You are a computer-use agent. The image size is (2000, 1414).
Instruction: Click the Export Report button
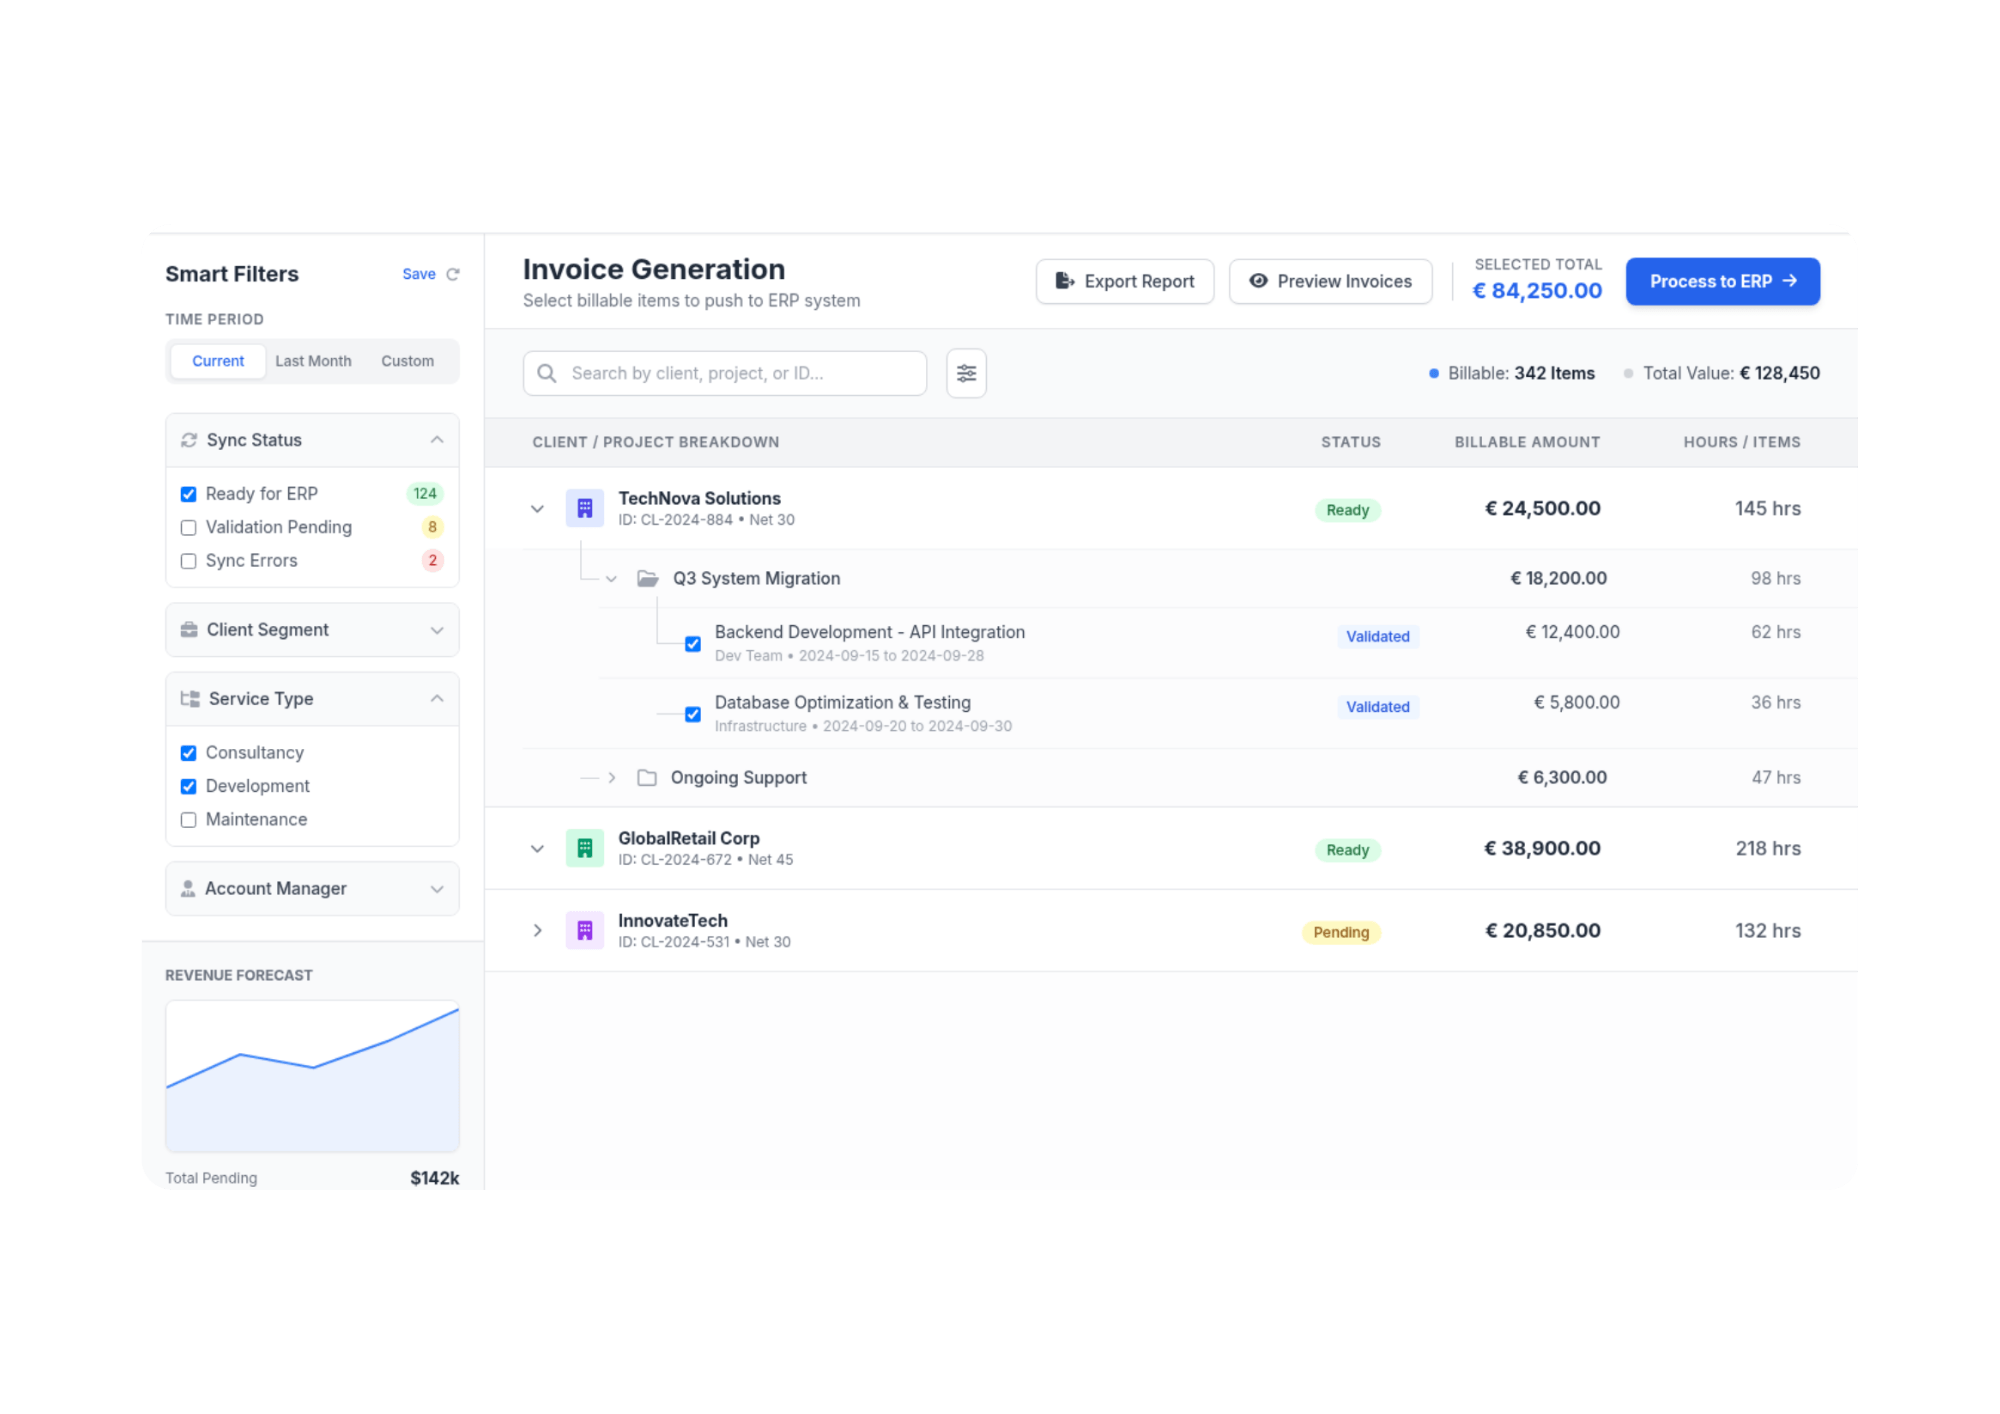click(x=1124, y=282)
